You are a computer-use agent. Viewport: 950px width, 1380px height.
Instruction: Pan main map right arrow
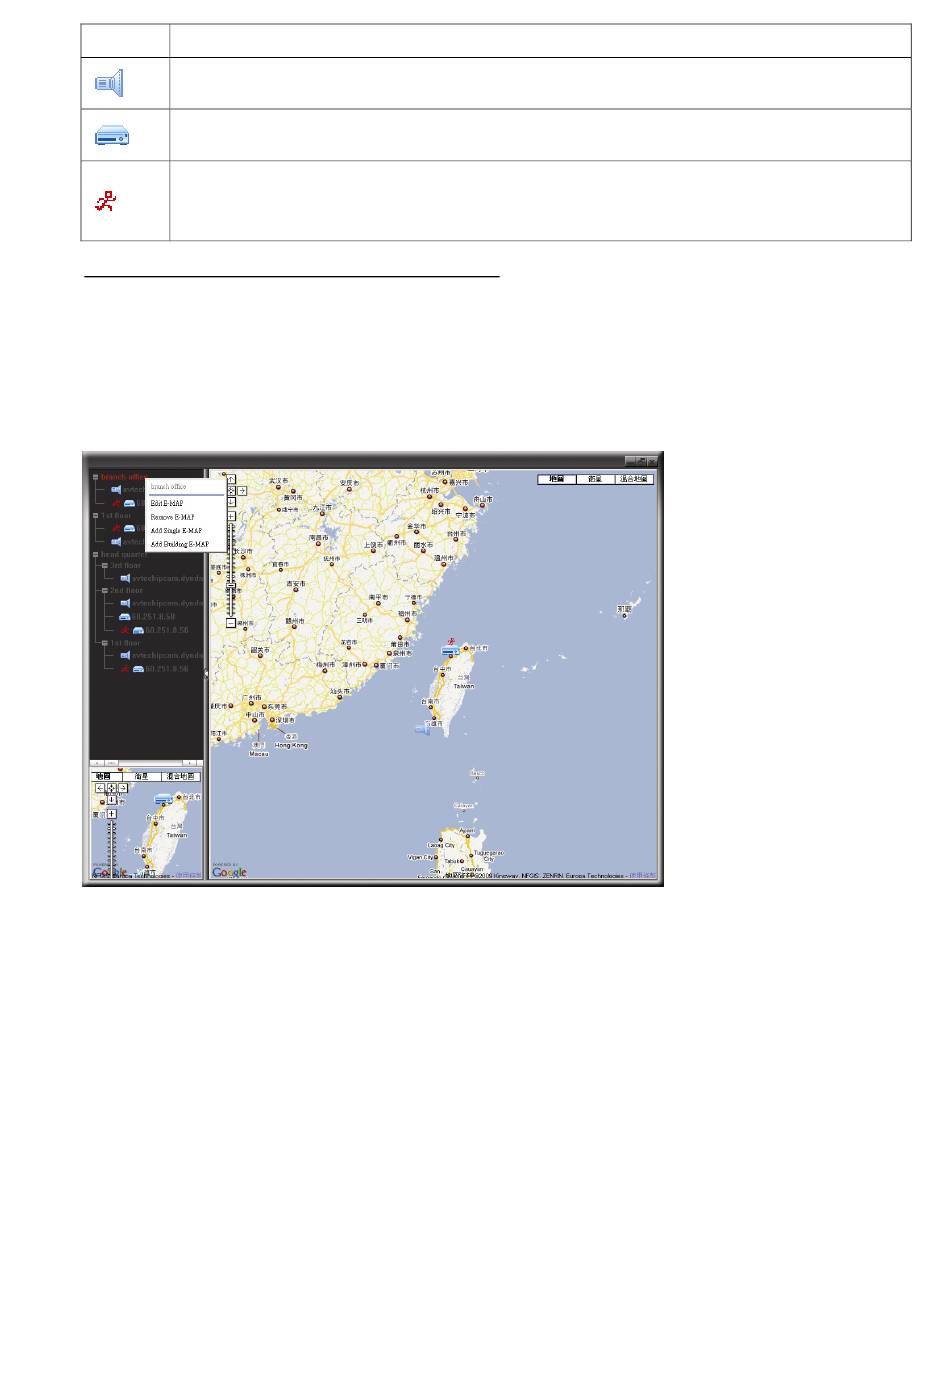(242, 491)
